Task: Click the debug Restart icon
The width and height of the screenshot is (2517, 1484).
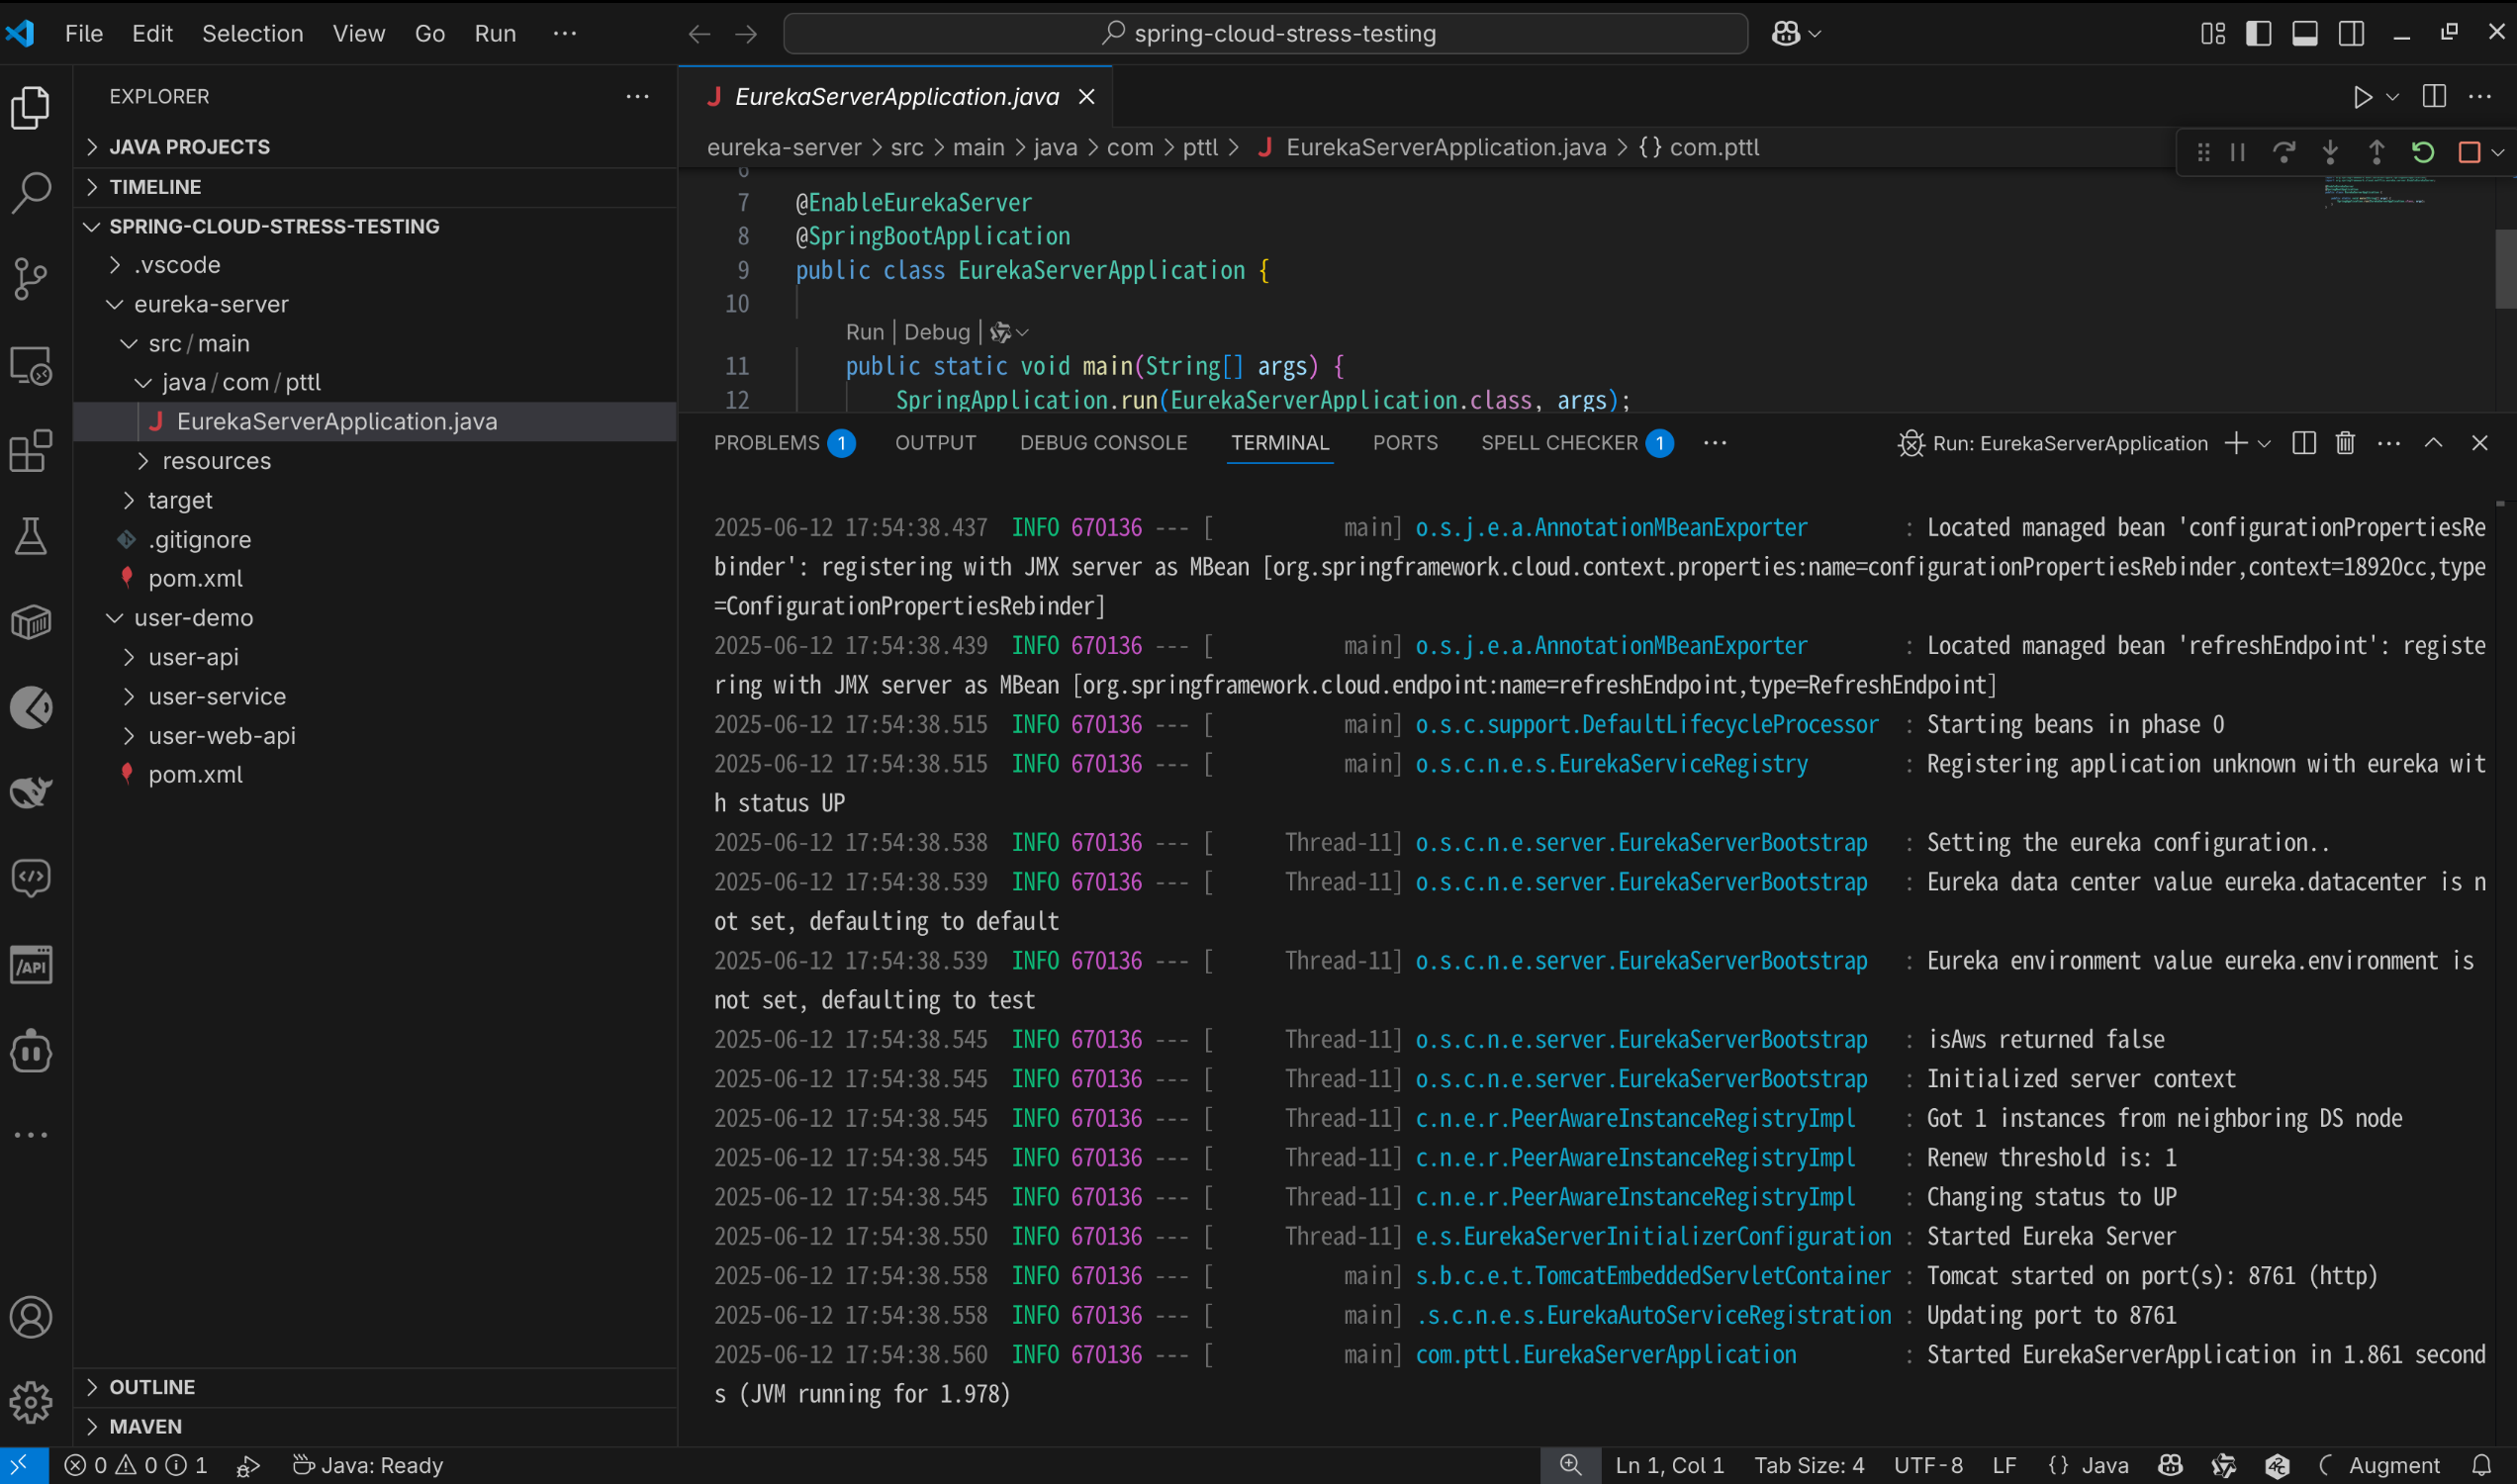Action: pyautogui.click(x=2422, y=152)
